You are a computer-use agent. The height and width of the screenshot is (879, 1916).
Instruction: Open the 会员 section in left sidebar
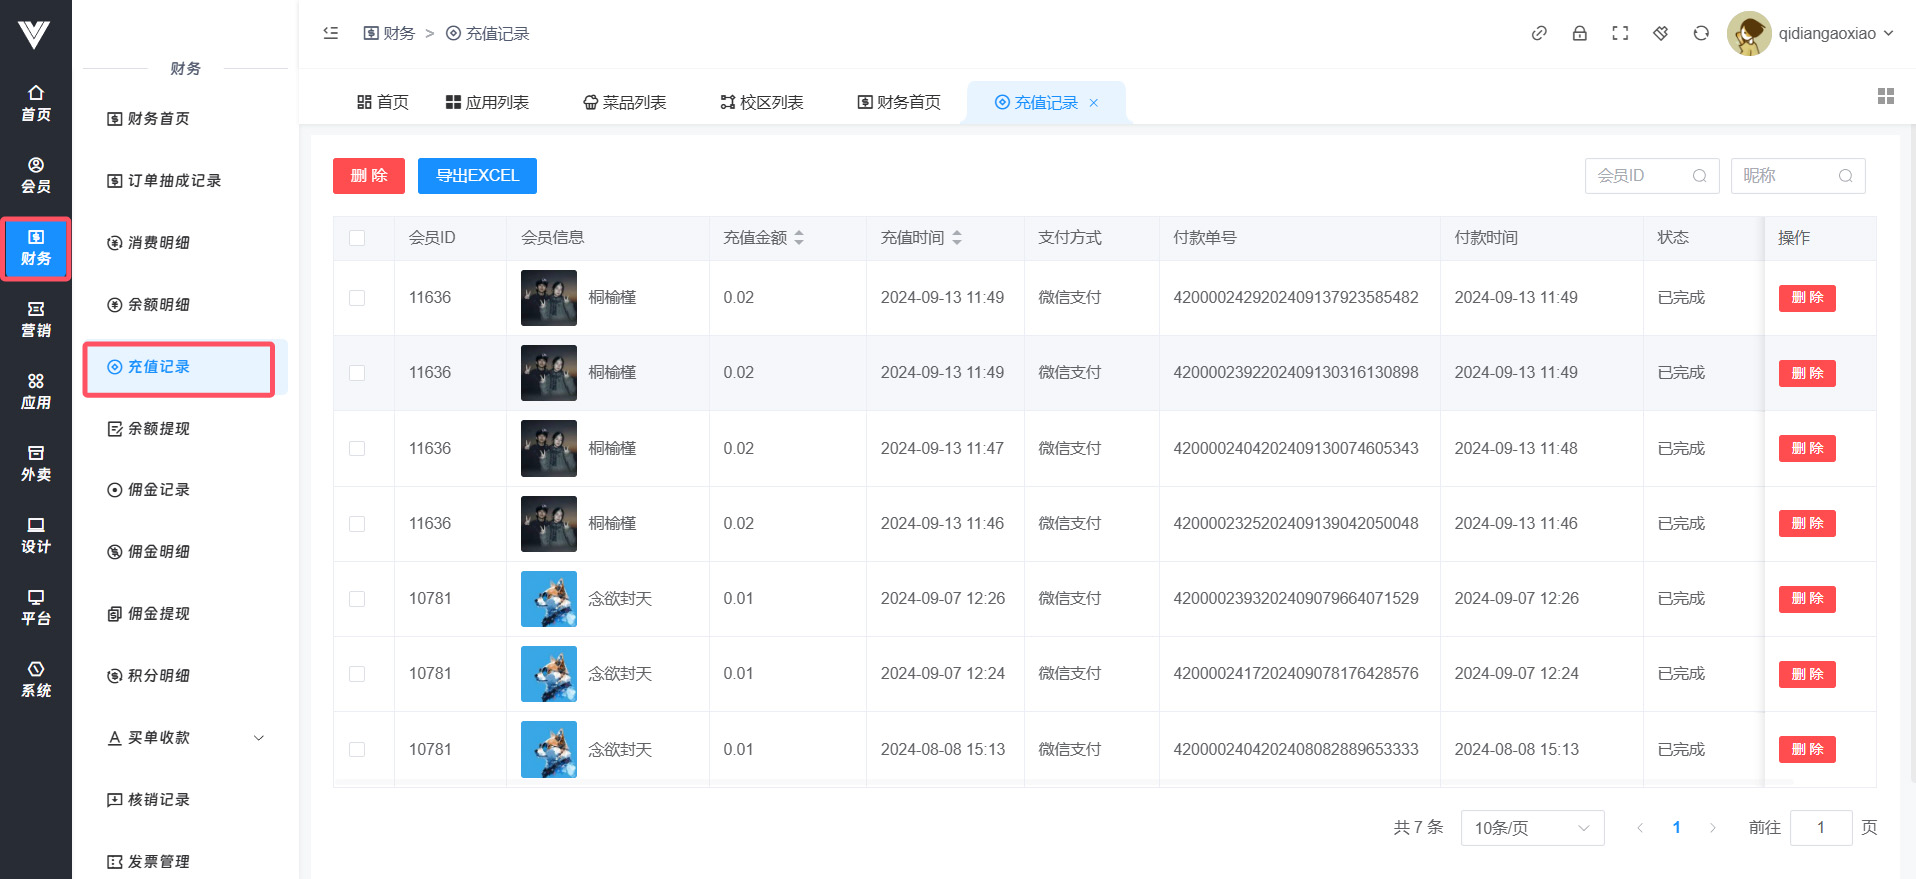click(x=36, y=175)
